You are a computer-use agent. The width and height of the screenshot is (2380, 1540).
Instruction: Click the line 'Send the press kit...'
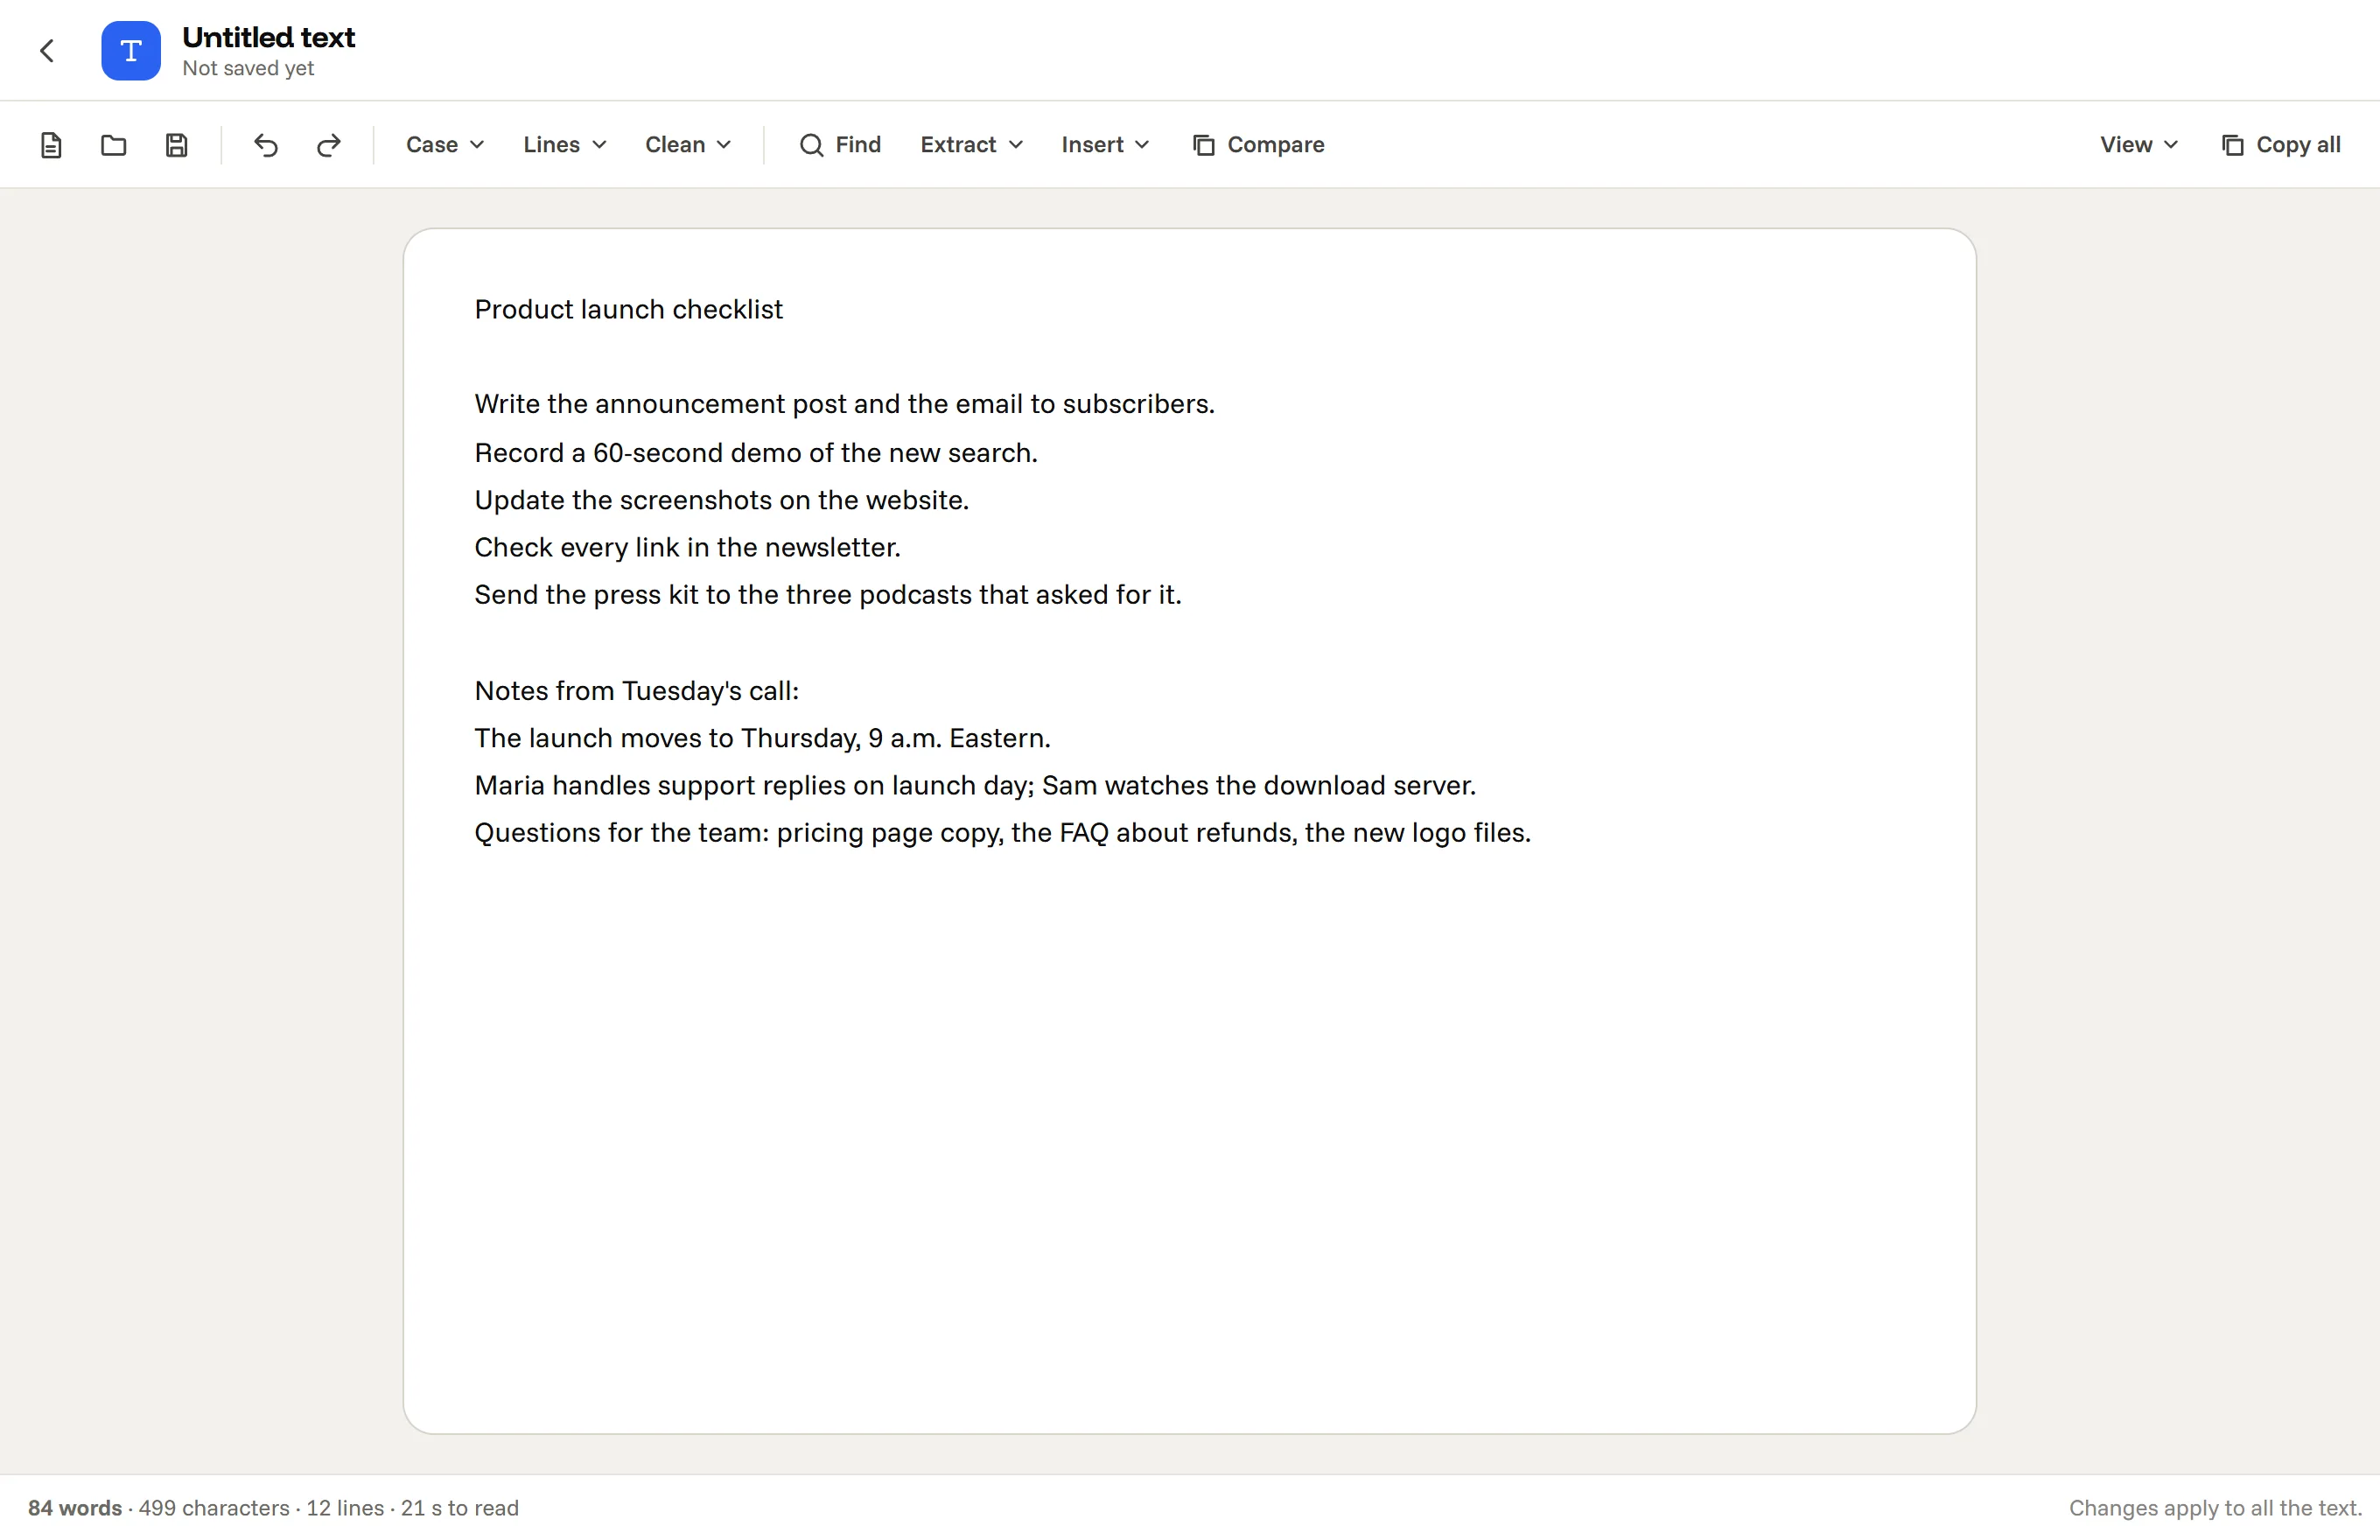tap(827, 595)
